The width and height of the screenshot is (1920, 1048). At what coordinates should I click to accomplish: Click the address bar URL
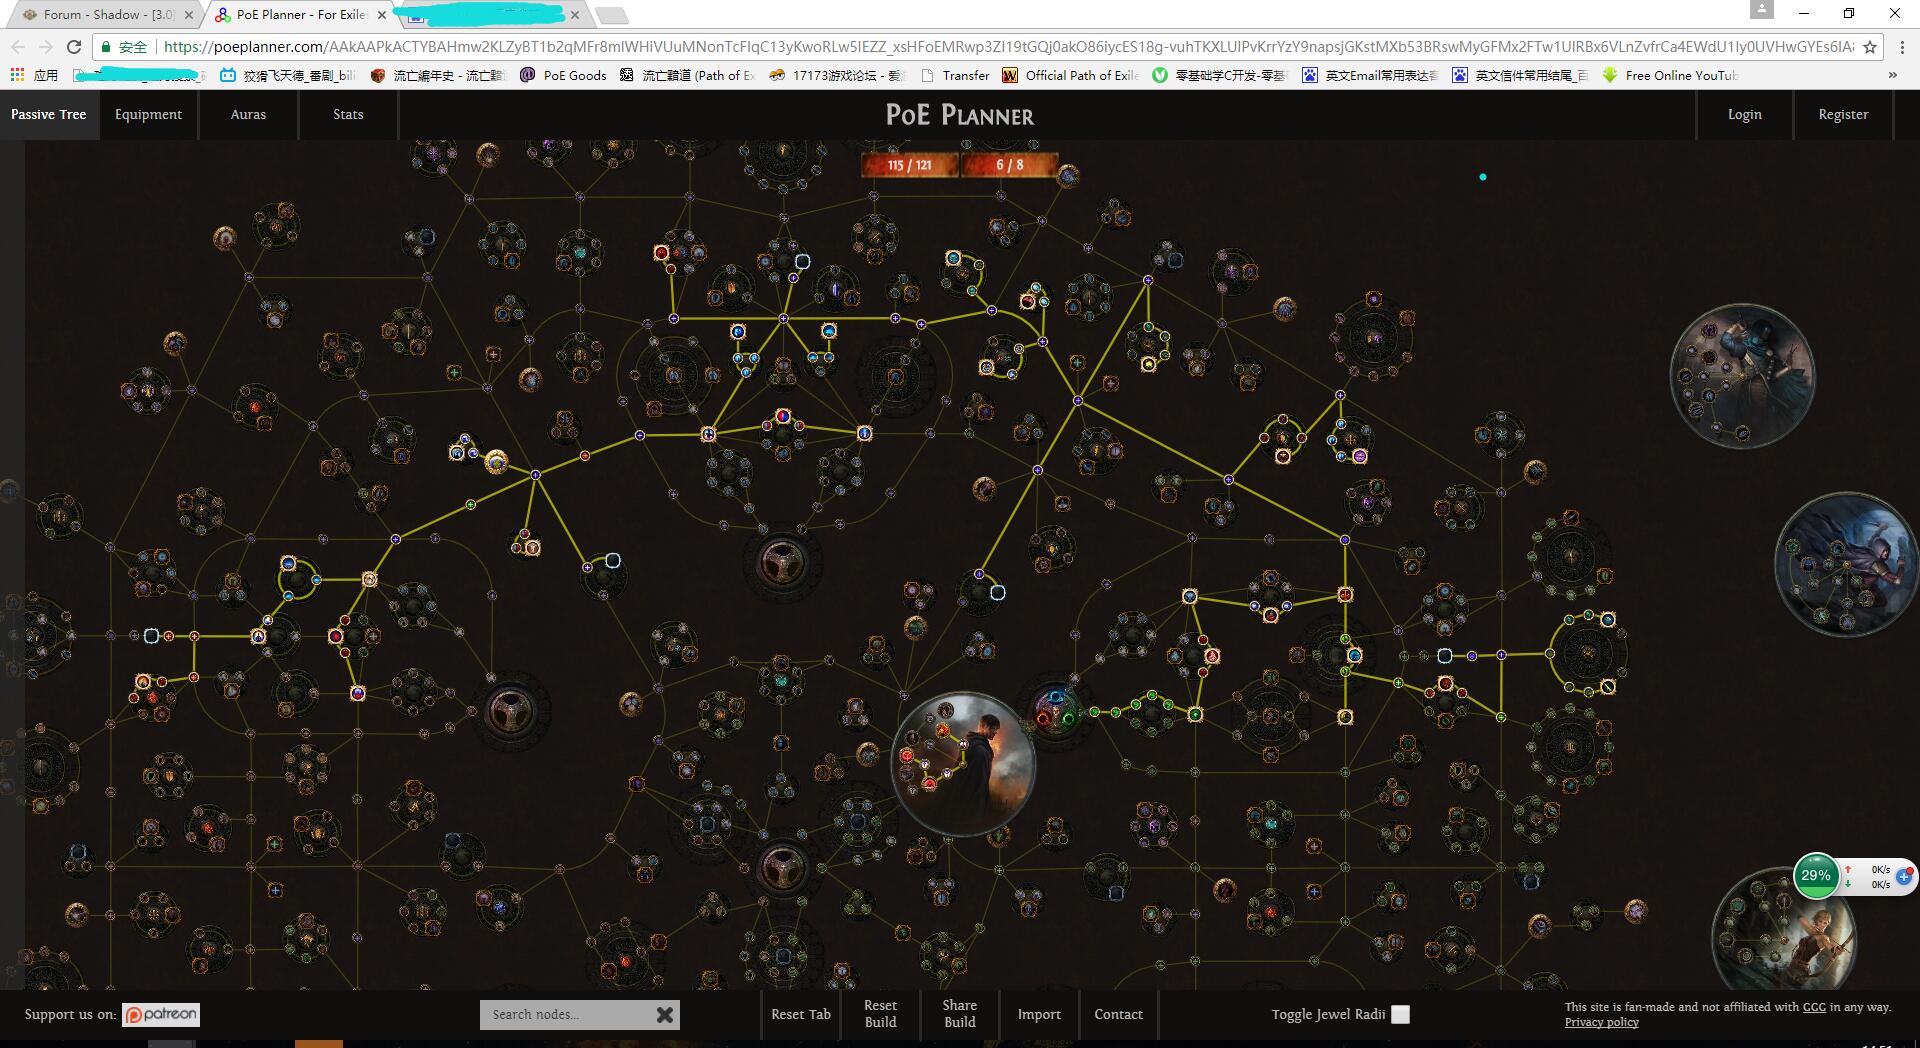tap(1008, 47)
